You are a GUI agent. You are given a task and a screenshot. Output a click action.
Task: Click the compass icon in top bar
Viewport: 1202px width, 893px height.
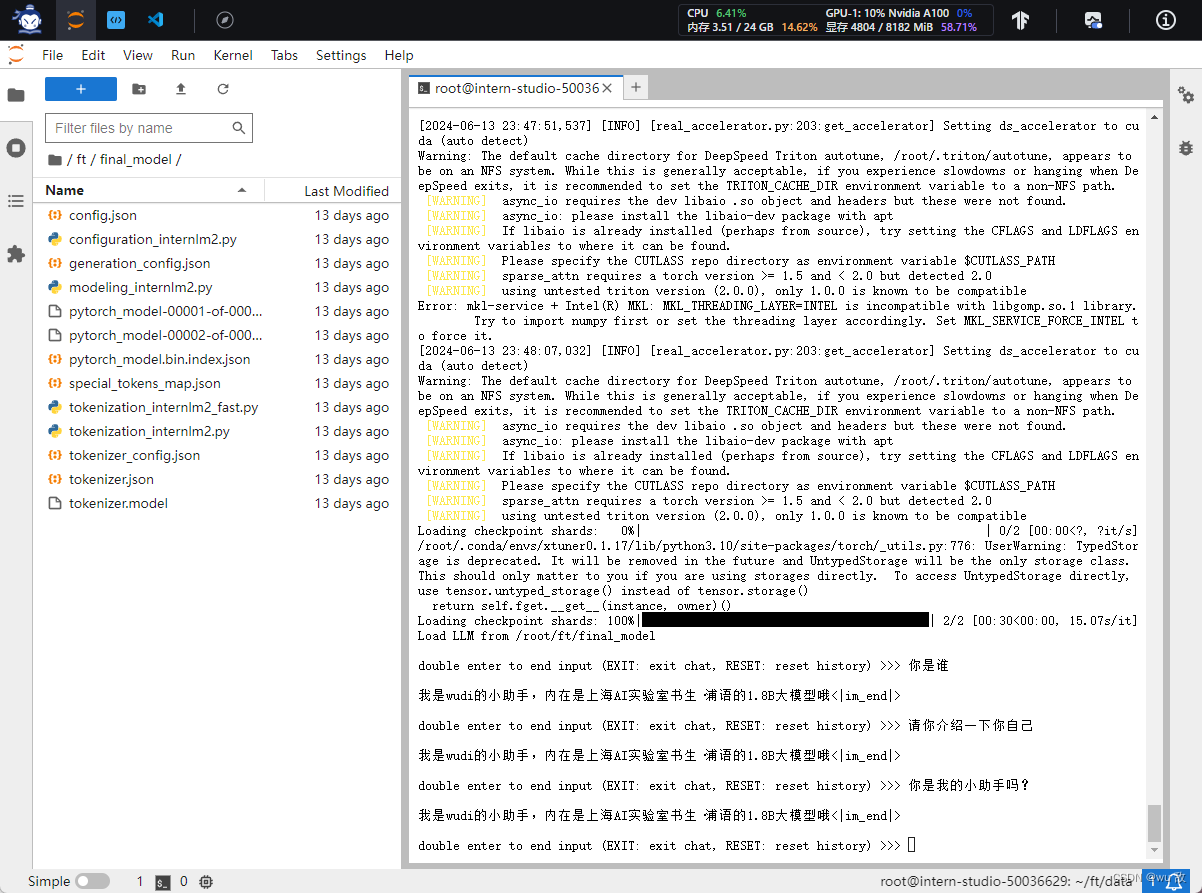[x=225, y=19]
